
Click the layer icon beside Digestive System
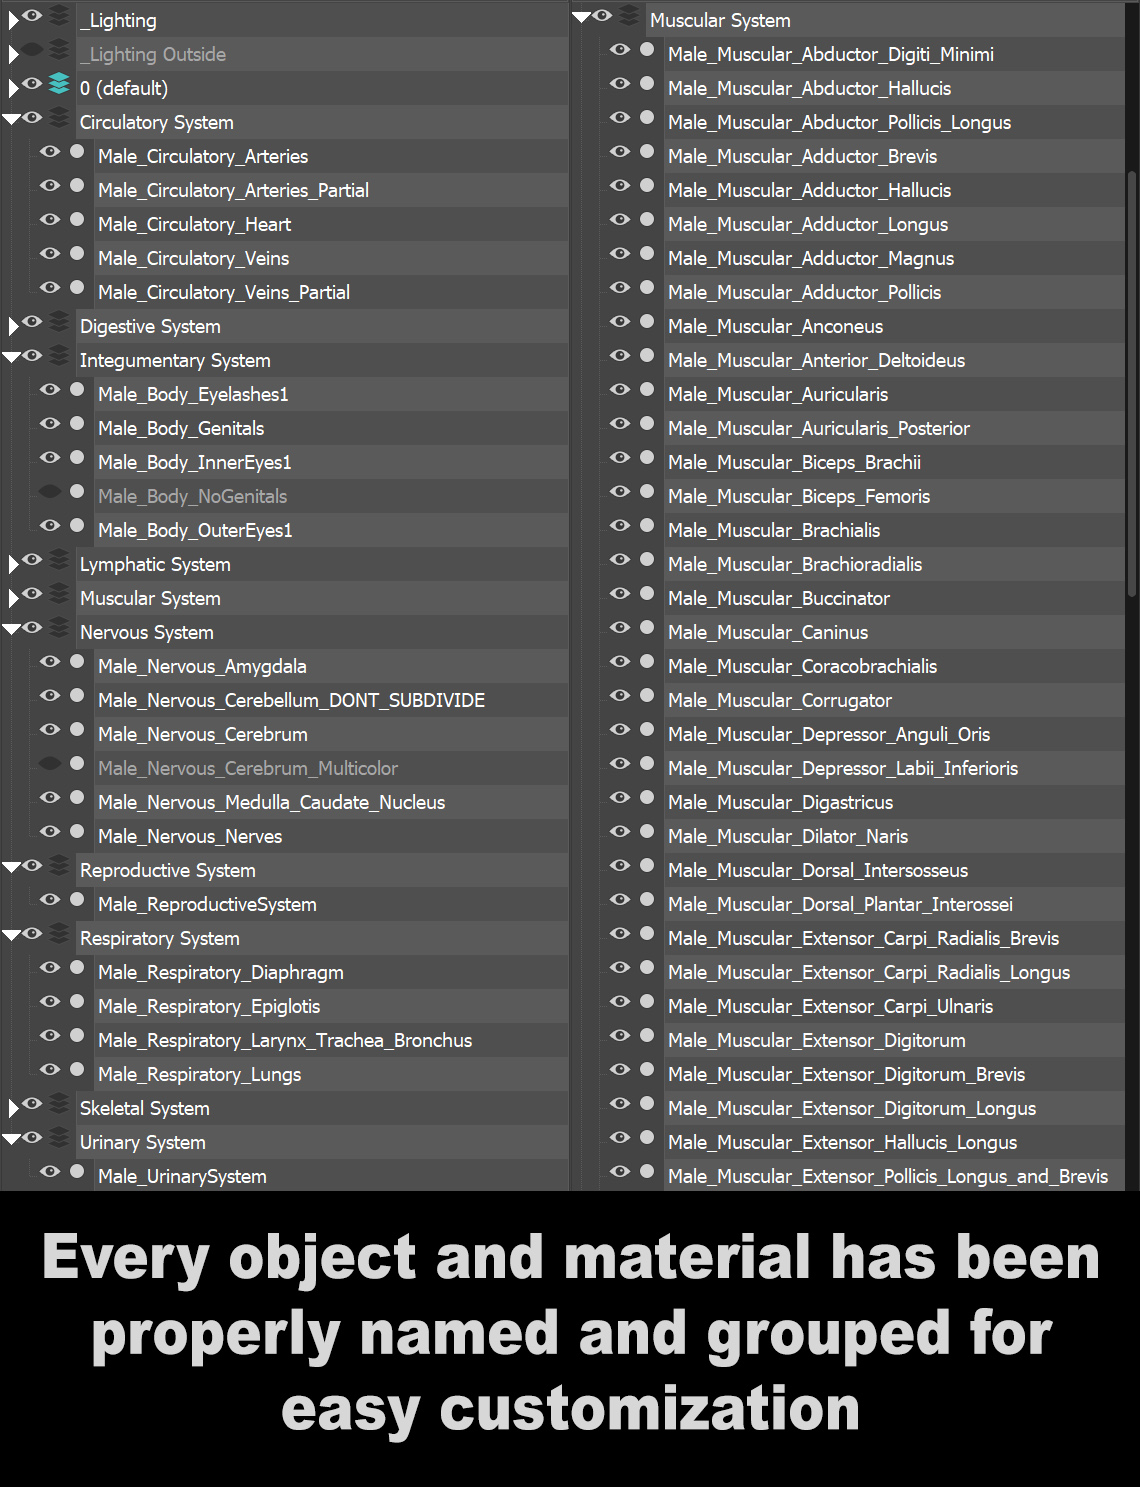coord(60,321)
